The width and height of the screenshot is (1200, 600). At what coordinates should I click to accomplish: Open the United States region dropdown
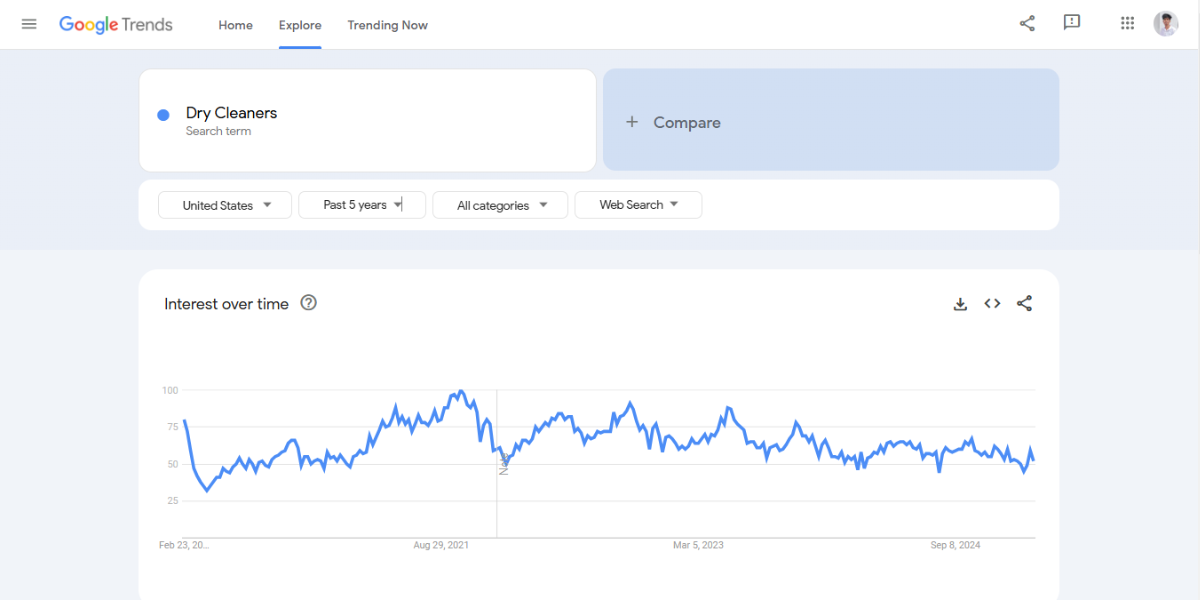click(225, 205)
